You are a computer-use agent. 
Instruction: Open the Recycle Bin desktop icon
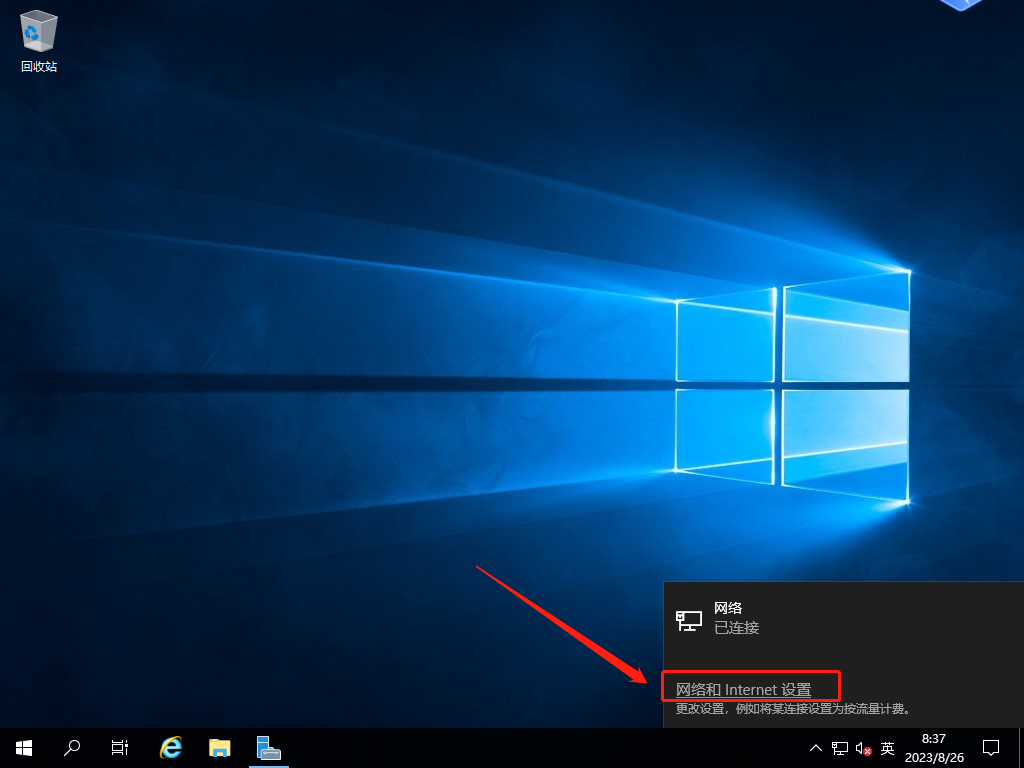click(x=39, y=41)
